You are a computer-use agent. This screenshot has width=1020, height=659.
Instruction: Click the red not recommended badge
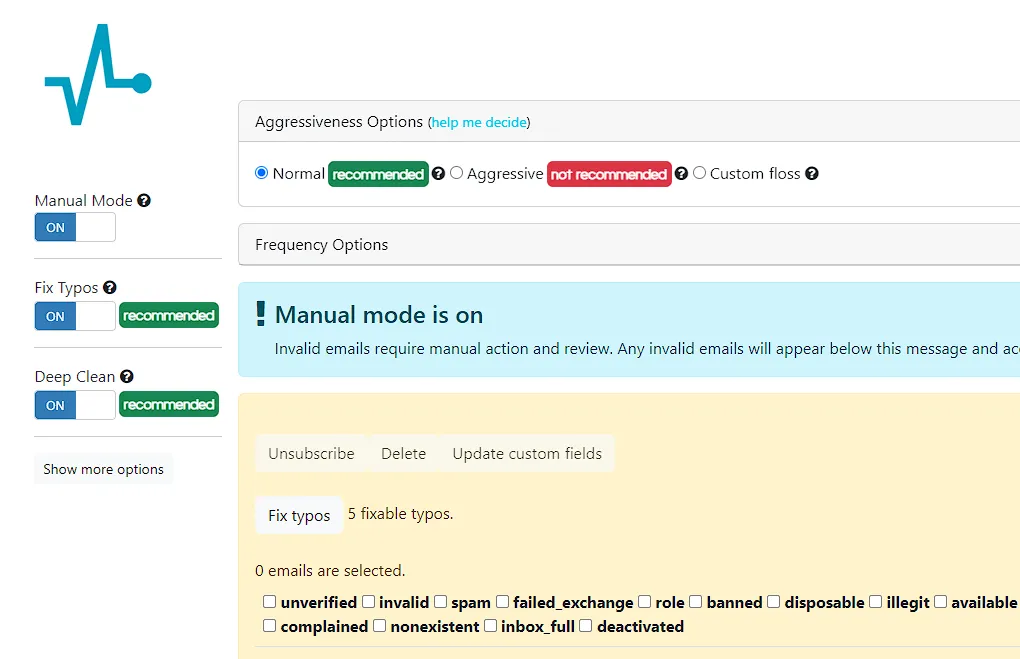(x=609, y=174)
